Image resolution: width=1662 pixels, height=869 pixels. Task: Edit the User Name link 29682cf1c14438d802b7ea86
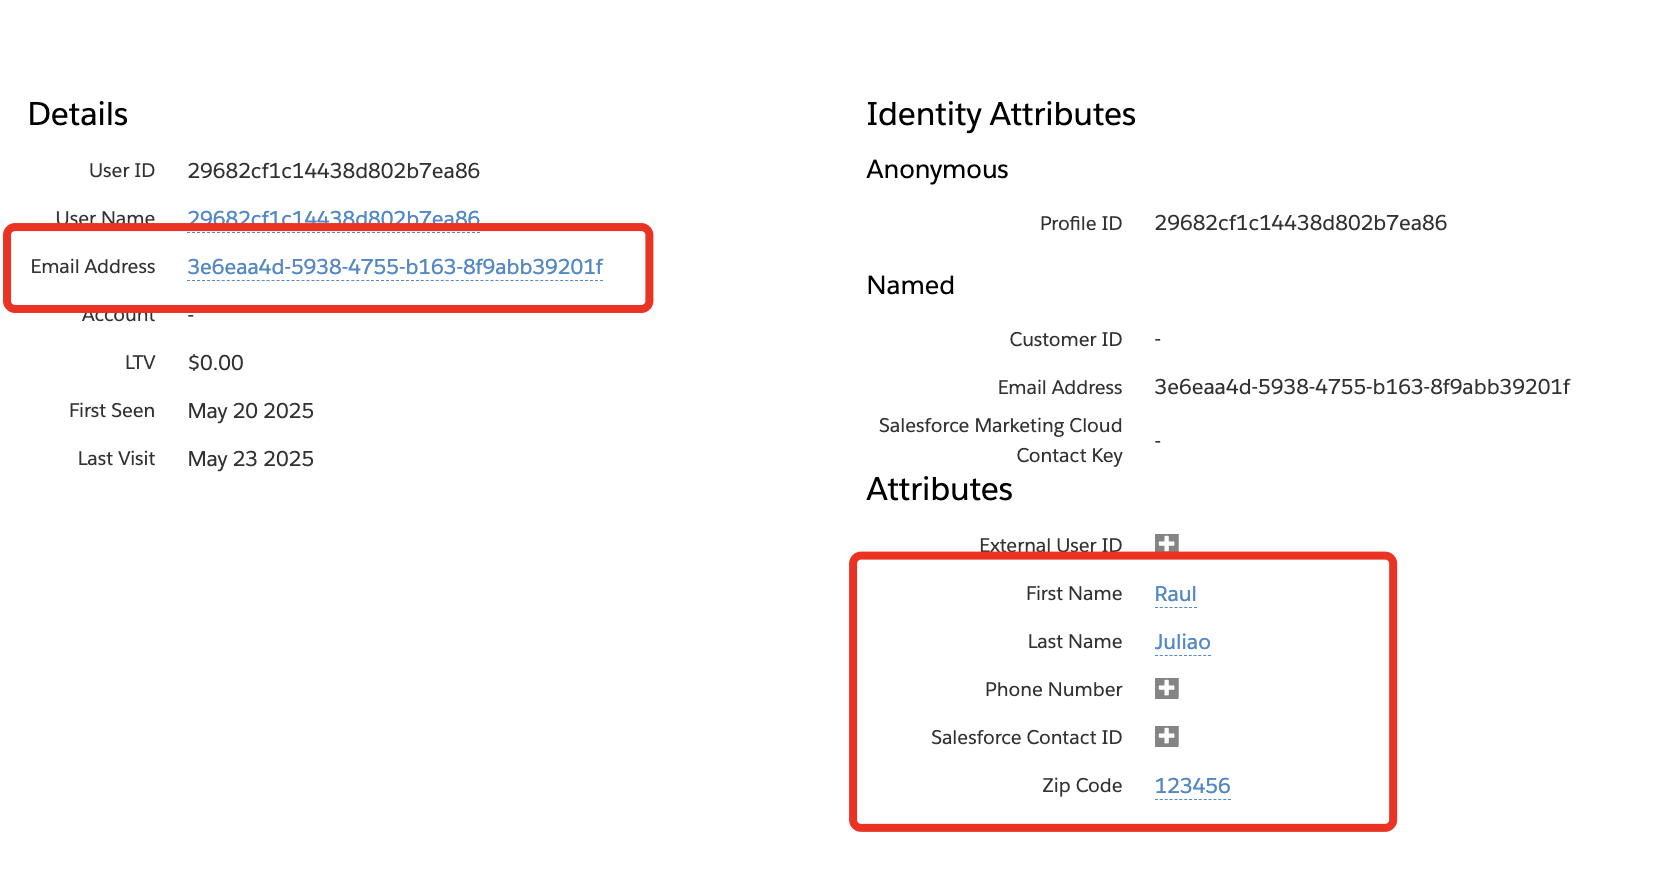click(x=334, y=219)
